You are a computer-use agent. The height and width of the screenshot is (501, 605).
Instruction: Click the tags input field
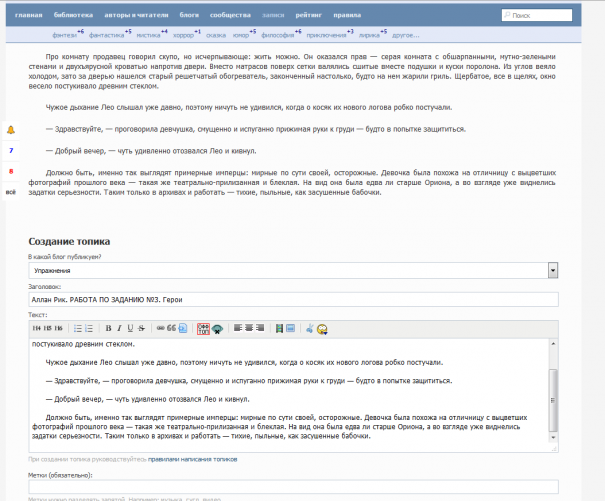(292, 486)
